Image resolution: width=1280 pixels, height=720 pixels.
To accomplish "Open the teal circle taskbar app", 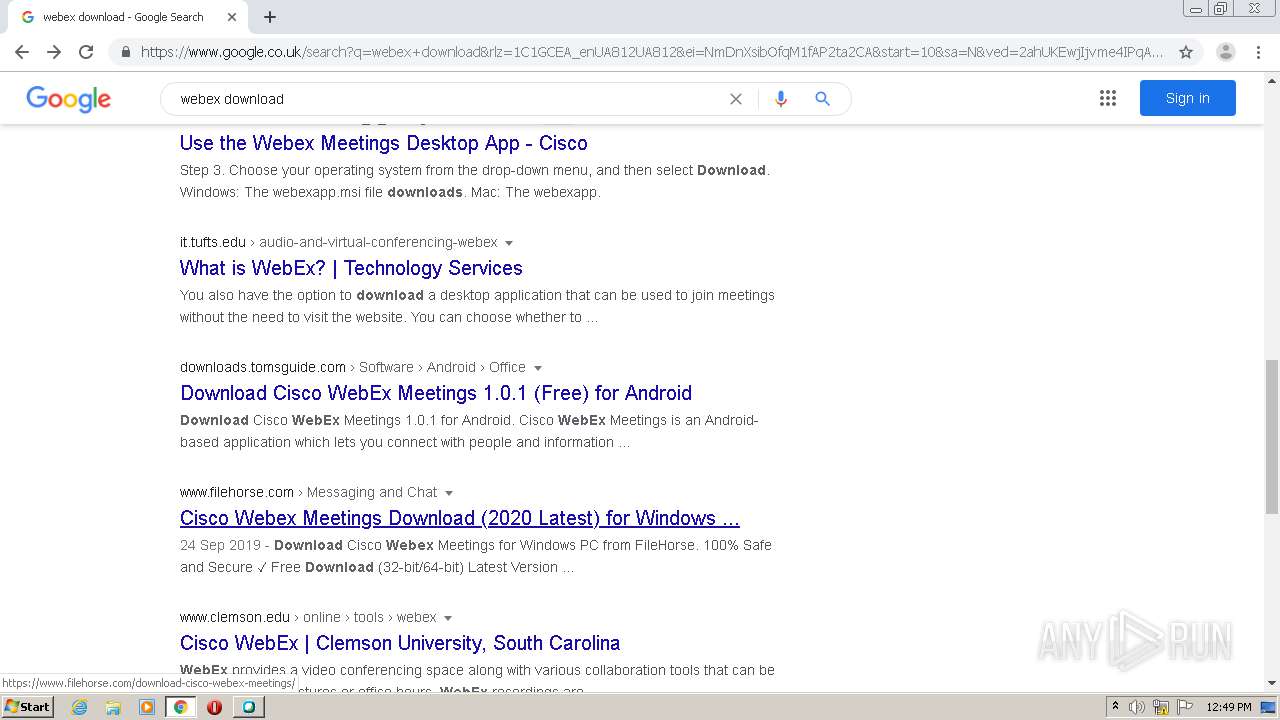I will point(249,707).
